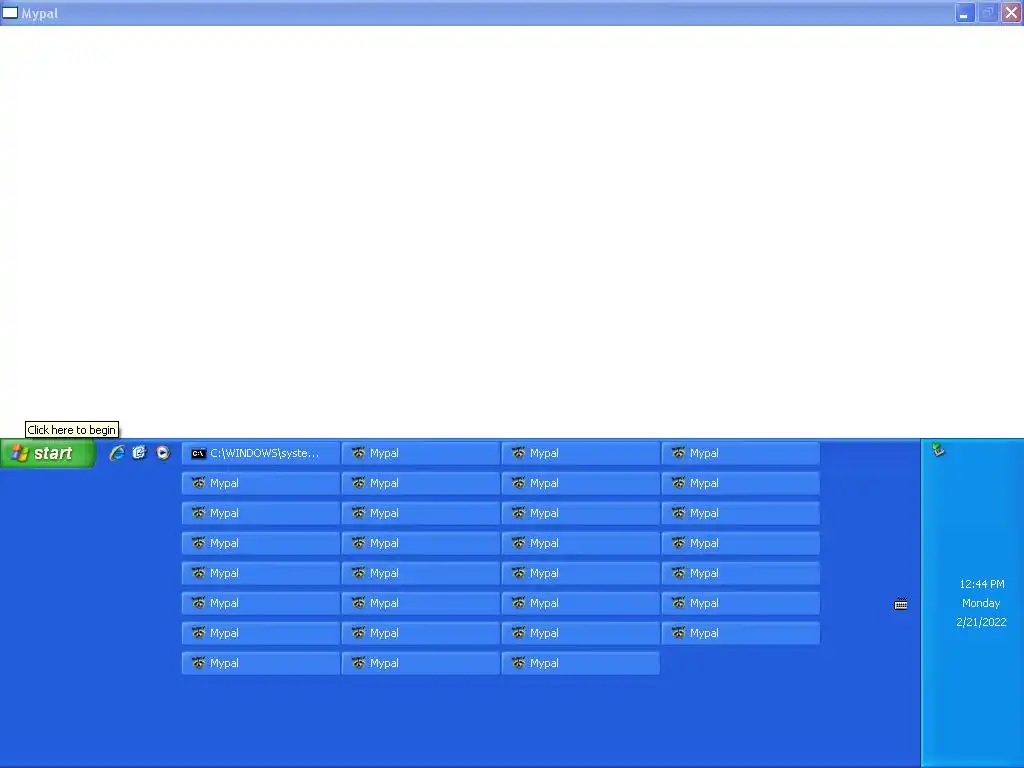Select the Mypal taskbar button directly below the C:\WINDOWS button
Image resolution: width=1024 pixels, height=768 pixels.
261,483
